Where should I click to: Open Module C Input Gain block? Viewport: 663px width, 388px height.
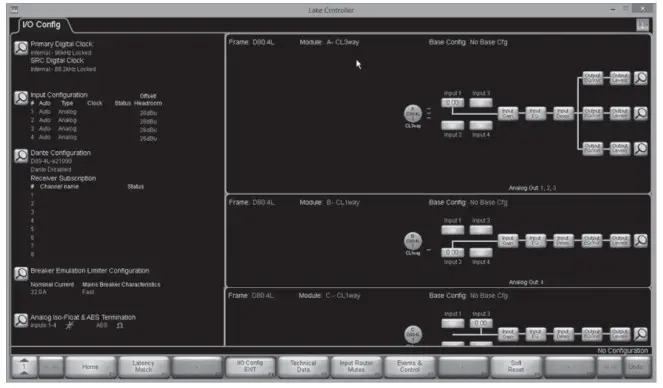pyautogui.click(x=508, y=334)
